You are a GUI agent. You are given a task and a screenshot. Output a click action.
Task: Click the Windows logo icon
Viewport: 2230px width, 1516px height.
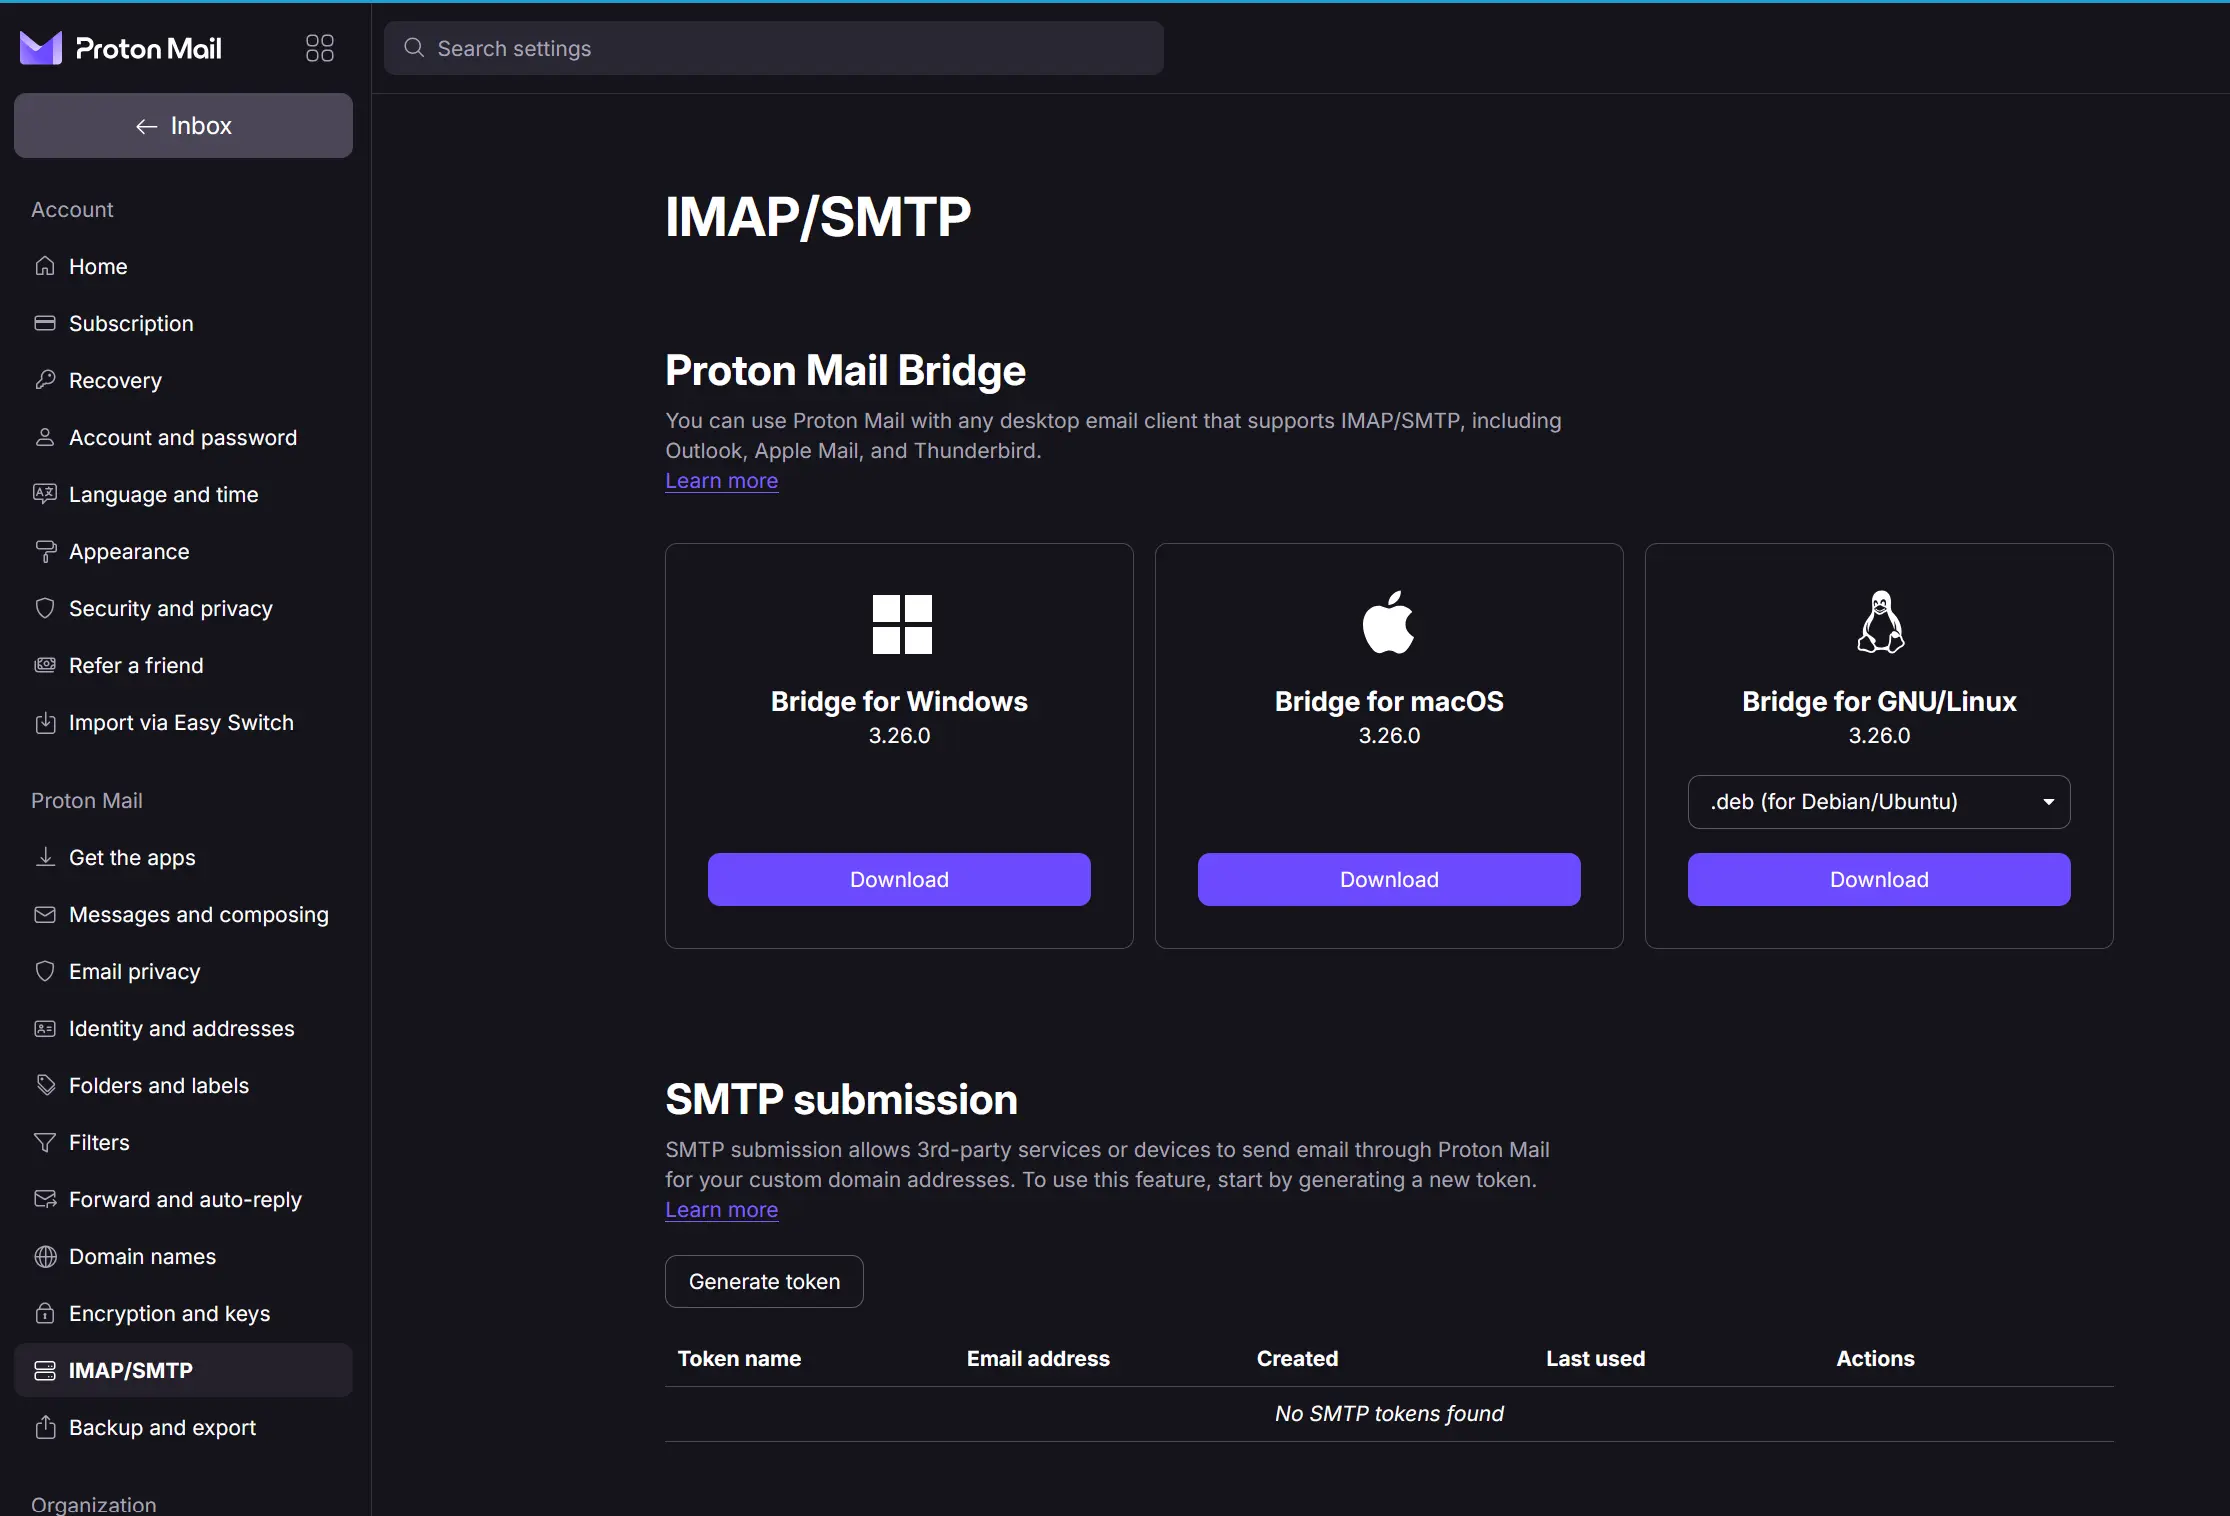pyautogui.click(x=902, y=624)
